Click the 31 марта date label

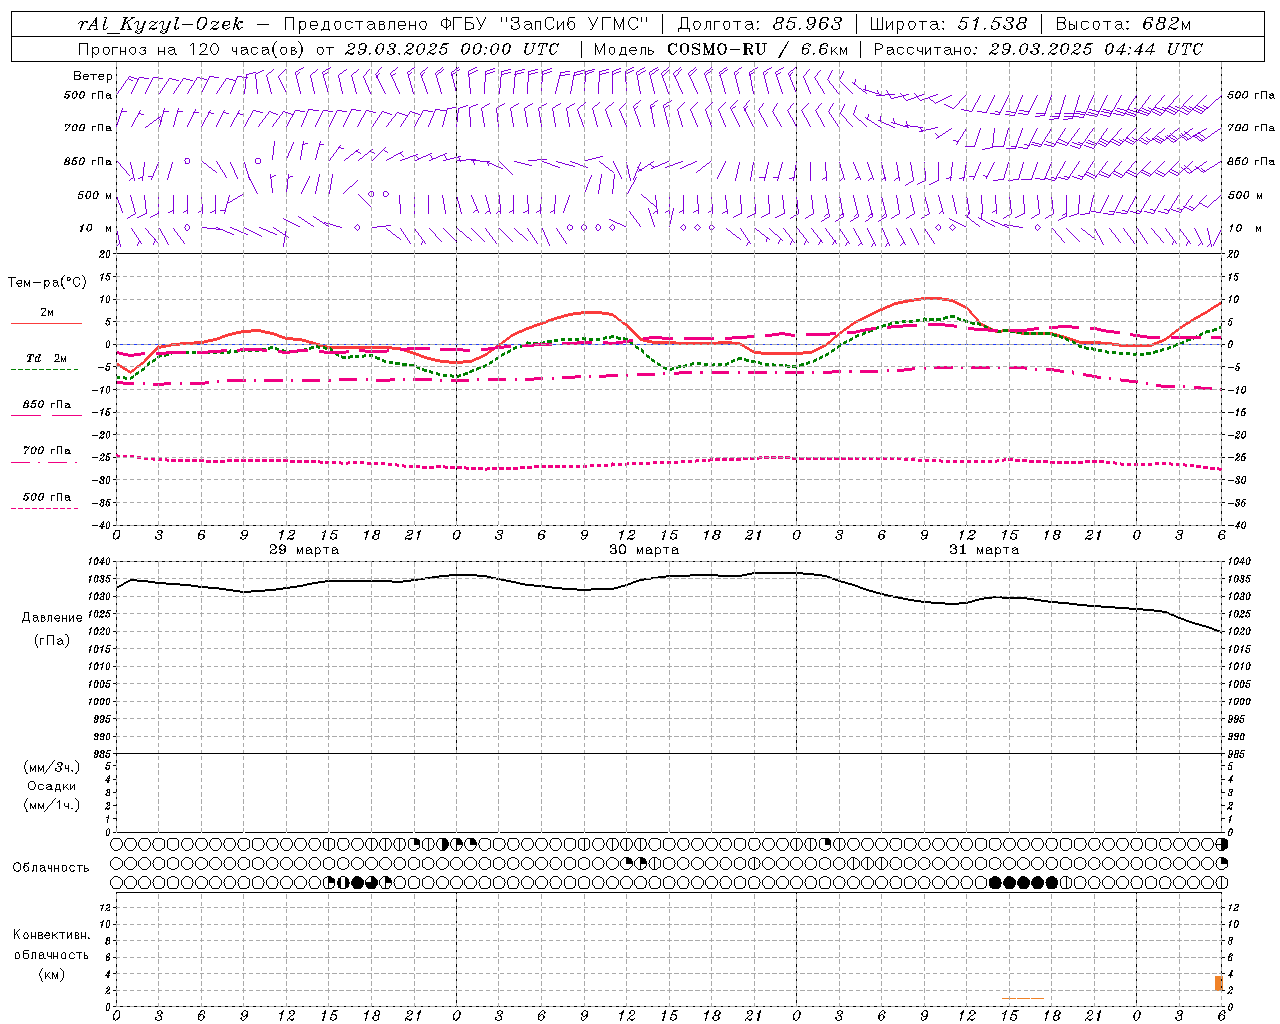coord(984,550)
